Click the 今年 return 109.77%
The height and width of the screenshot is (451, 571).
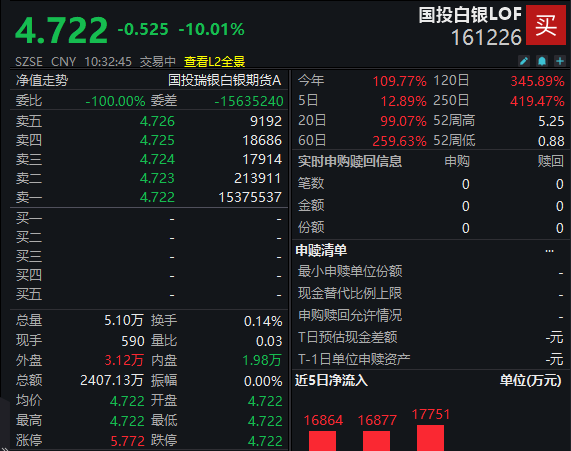point(399,81)
